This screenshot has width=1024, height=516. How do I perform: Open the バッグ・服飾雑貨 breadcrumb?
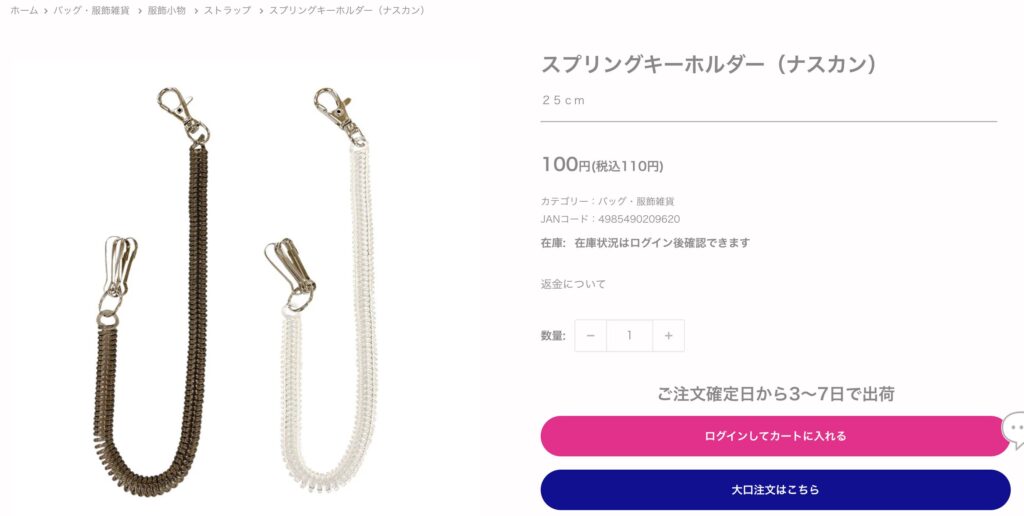point(91,10)
